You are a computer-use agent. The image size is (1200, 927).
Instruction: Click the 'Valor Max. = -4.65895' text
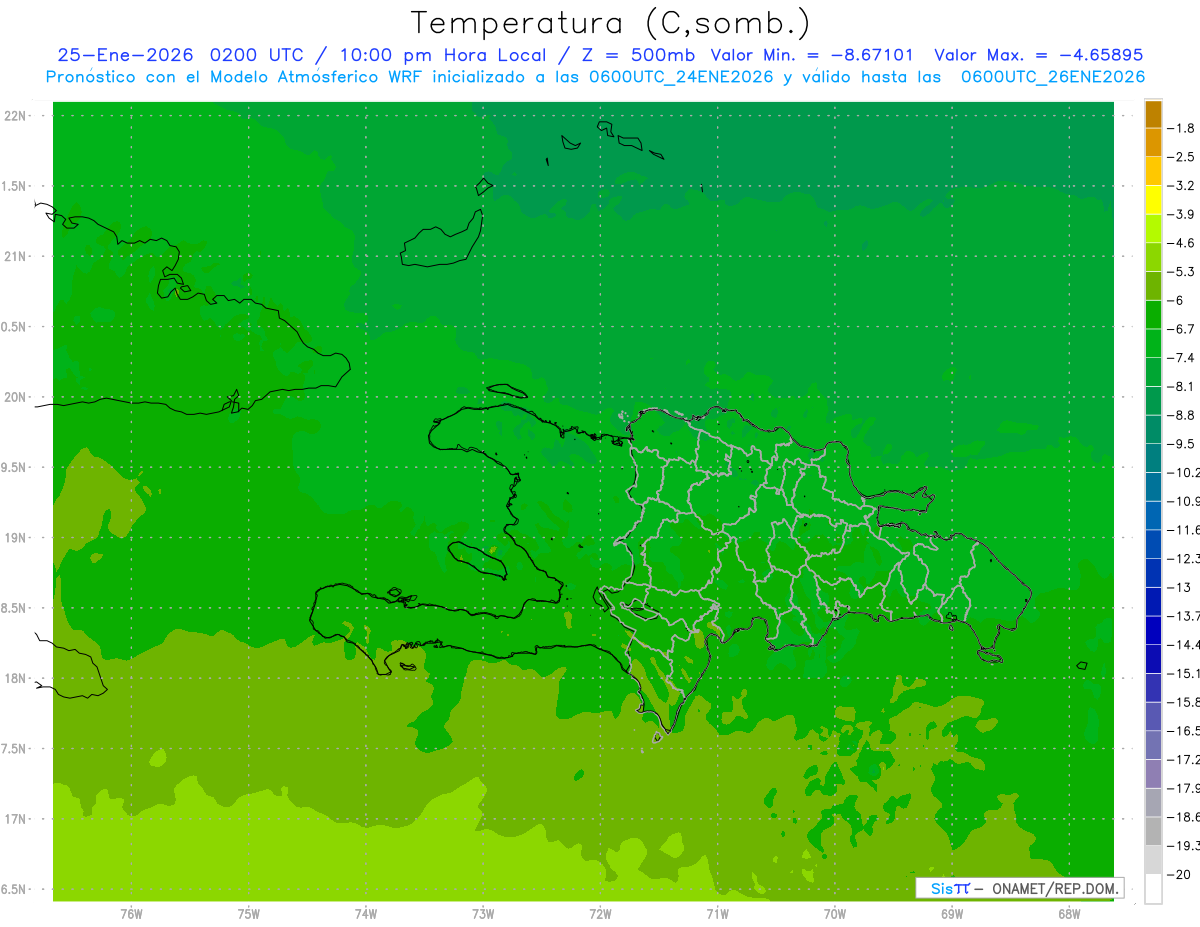pos(1038,55)
